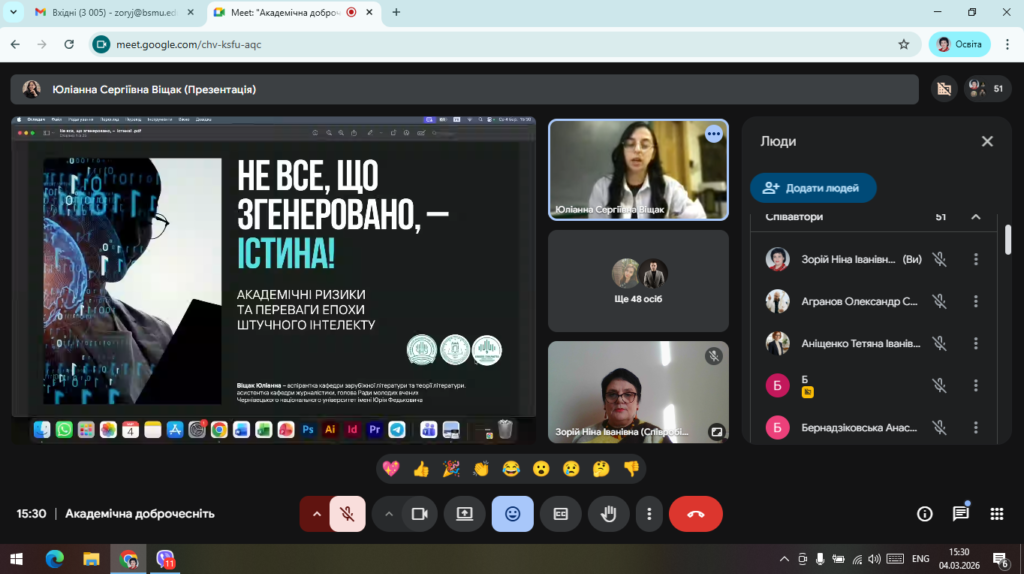Unmute the microphone in call controls
Image resolution: width=1024 pixels, height=574 pixels.
pyautogui.click(x=348, y=514)
